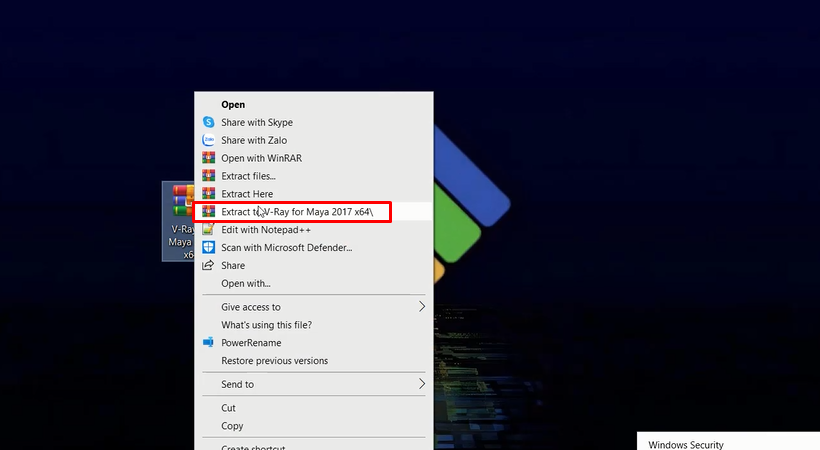Choose Open at the top of the menu
Viewport: 820px width, 450px height.
pos(233,104)
